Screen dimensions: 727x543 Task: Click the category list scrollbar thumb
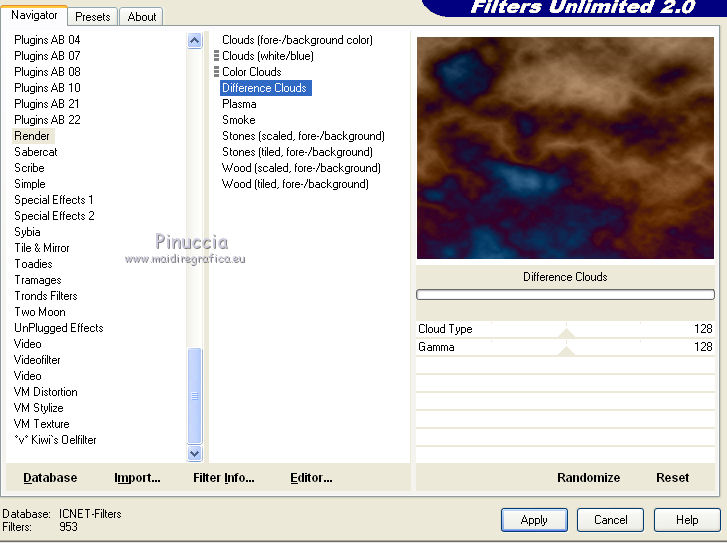click(x=195, y=396)
